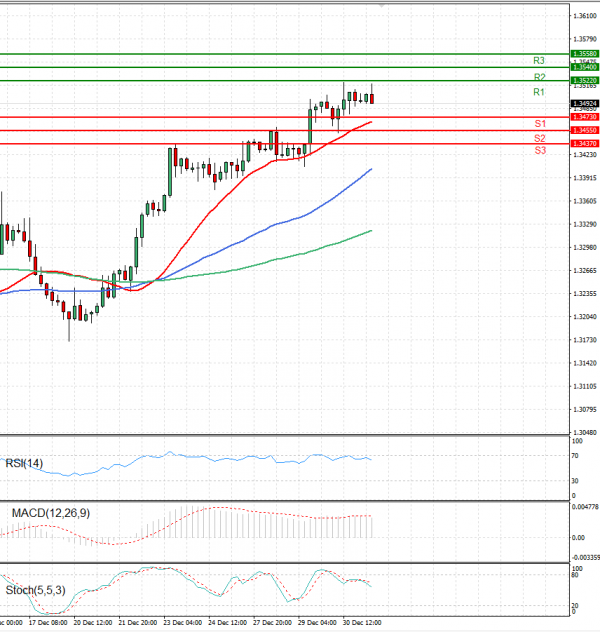Click the 1.34230 price axis value
This screenshot has width=600, height=632.
click(585, 155)
